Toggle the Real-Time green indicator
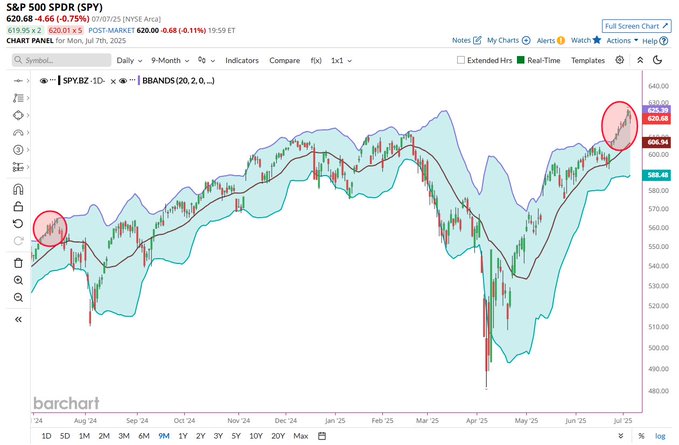Screen dimensions: 679x445 pyautogui.click(x=521, y=60)
